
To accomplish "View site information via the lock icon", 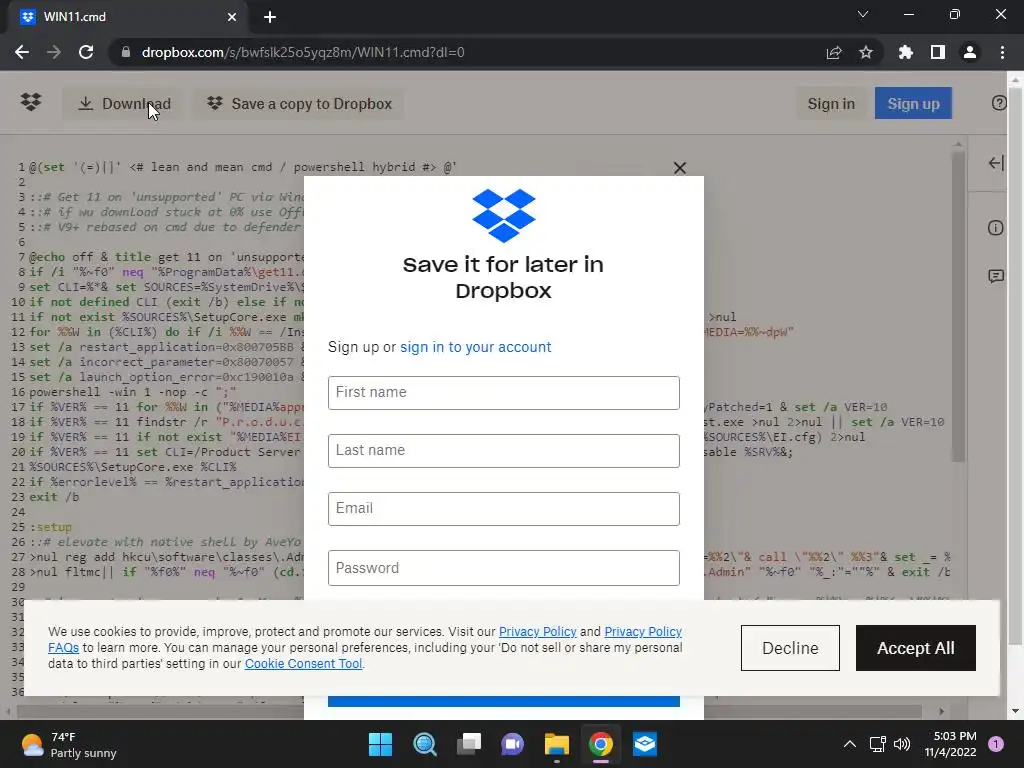I will point(126,52).
